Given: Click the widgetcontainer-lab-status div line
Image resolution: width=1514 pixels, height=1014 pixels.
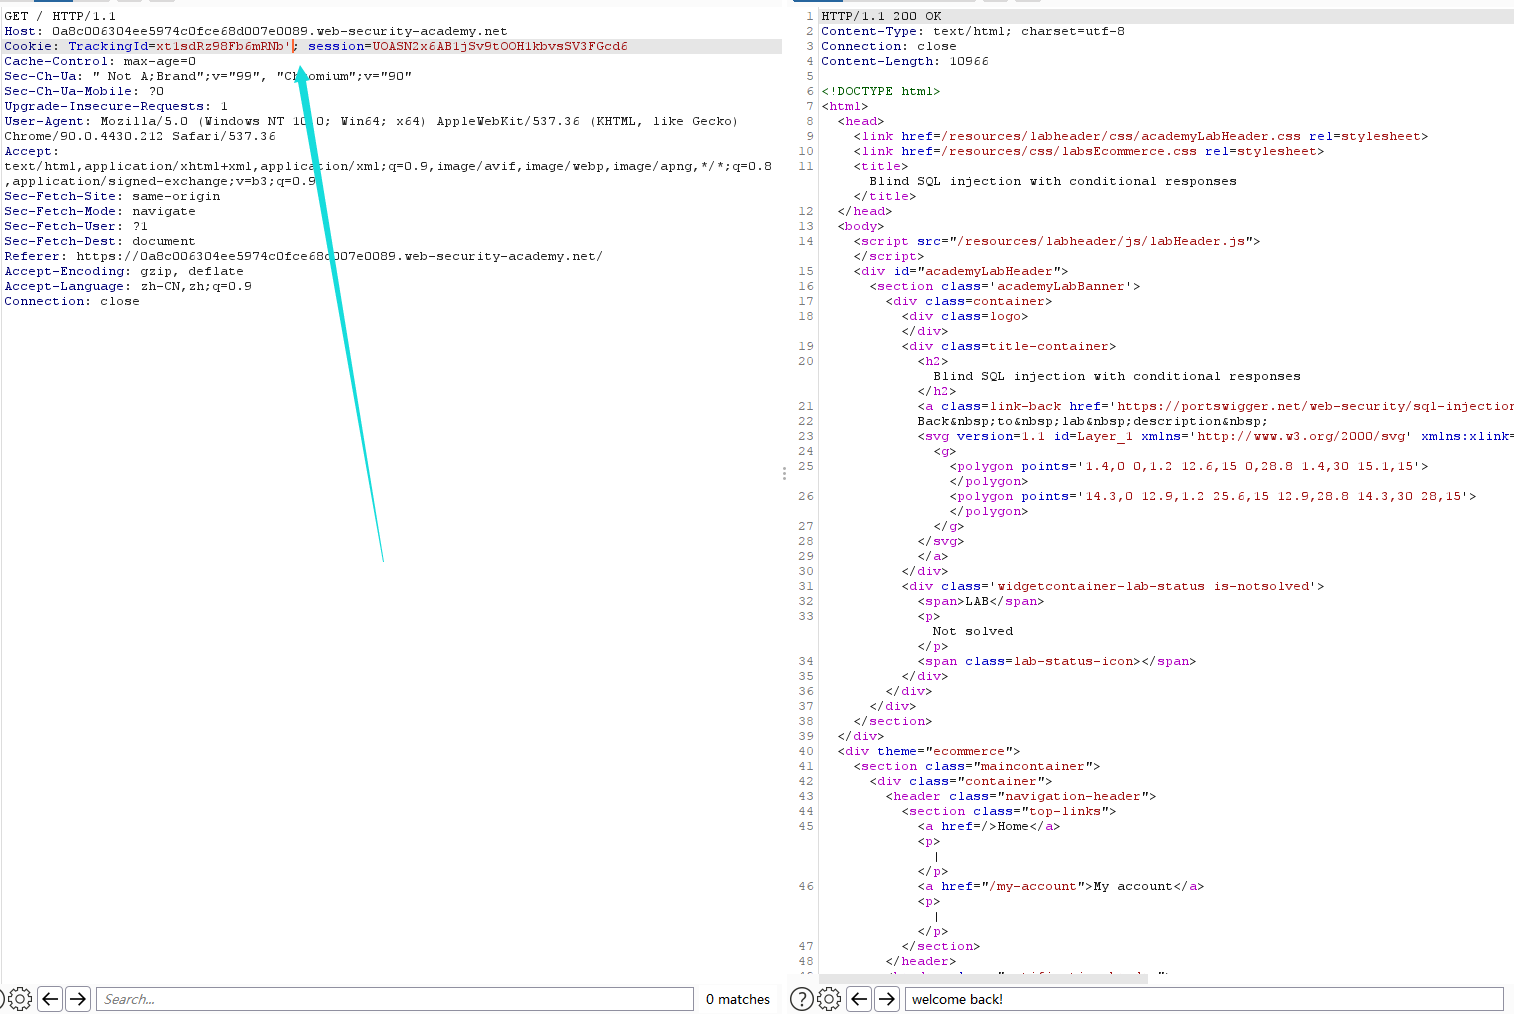Looking at the screenshot, I should click(1113, 586).
